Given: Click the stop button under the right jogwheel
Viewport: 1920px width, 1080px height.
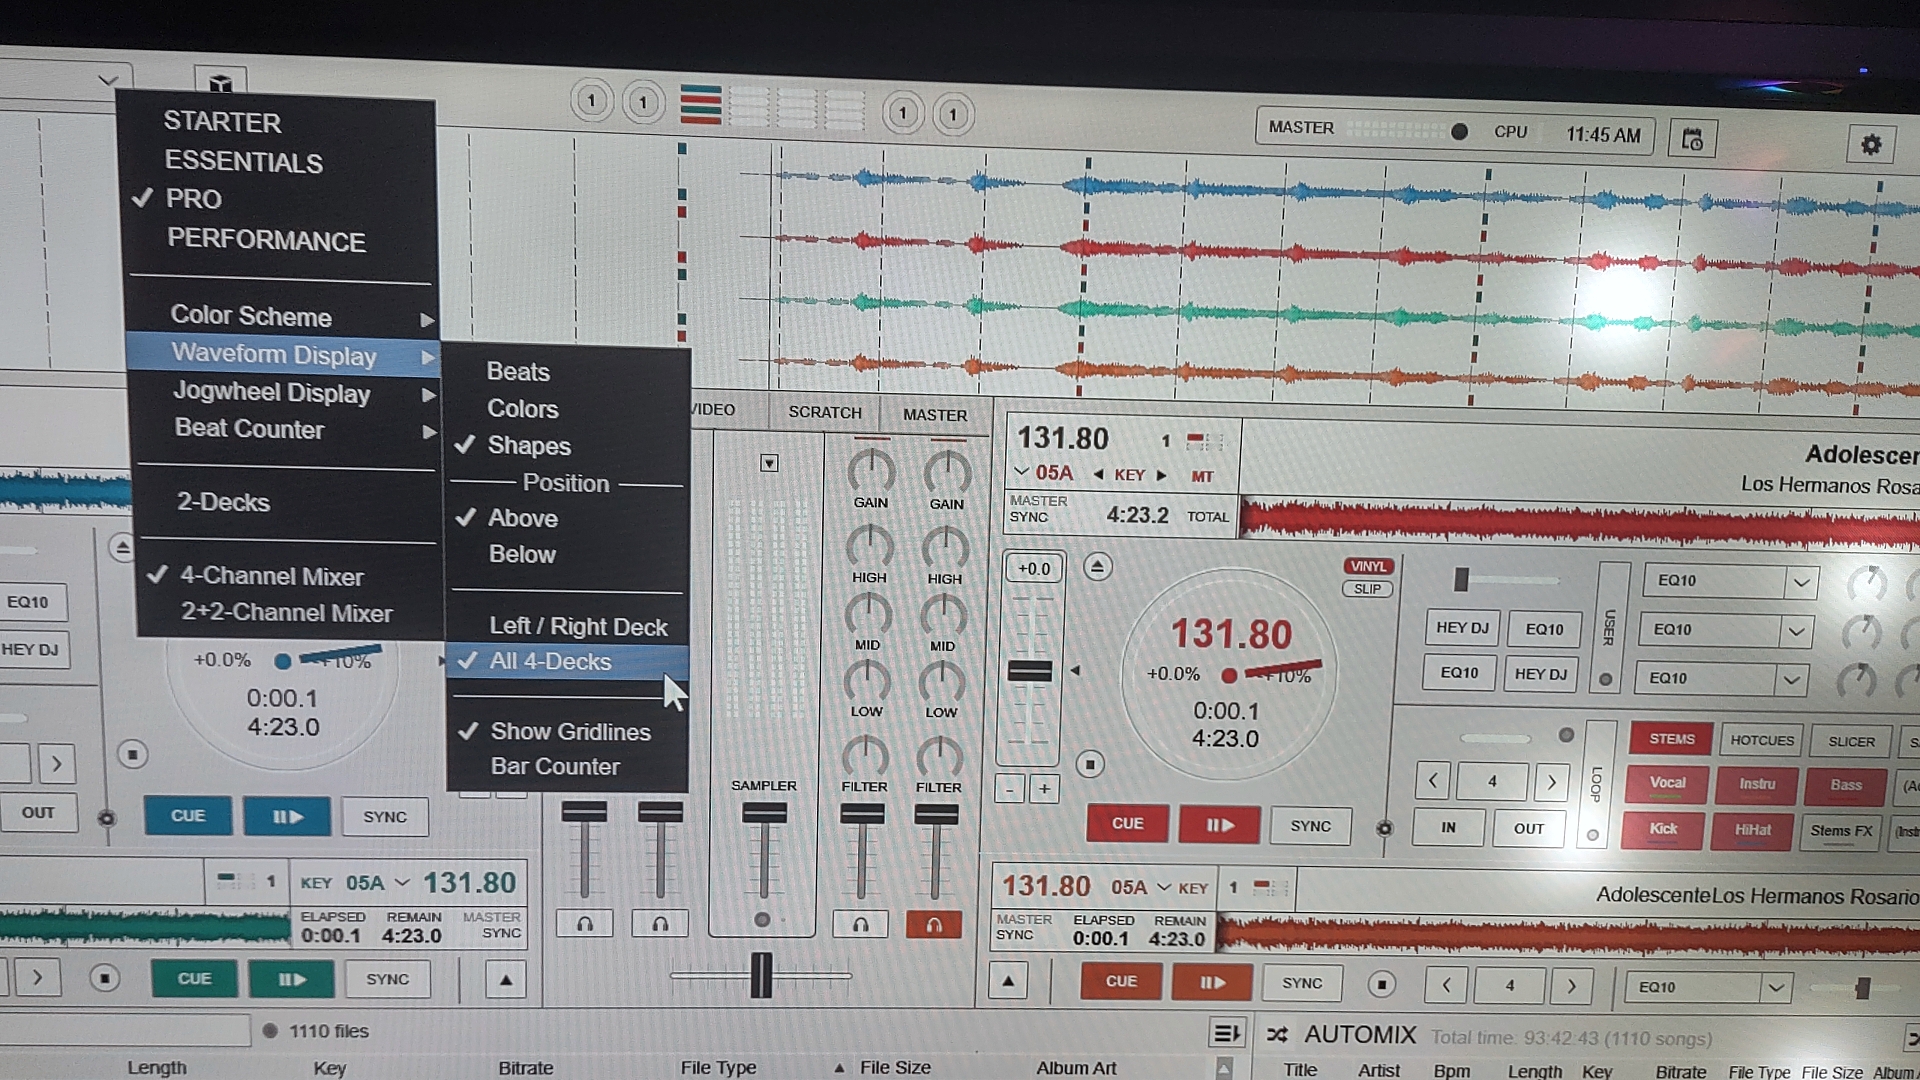Looking at the screenshot, I should [1090, 765].
